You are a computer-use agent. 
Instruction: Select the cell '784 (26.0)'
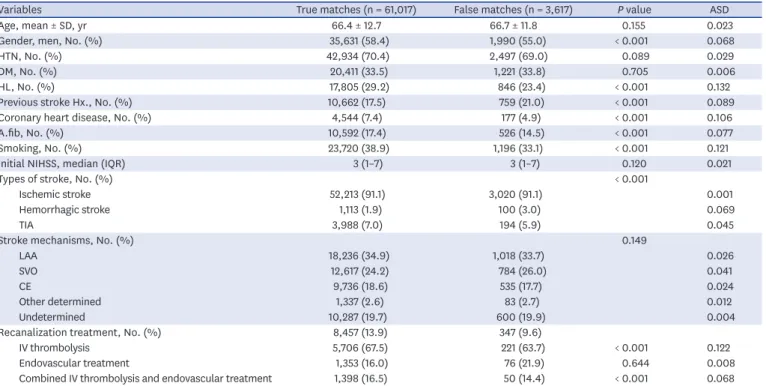[521, 271]
